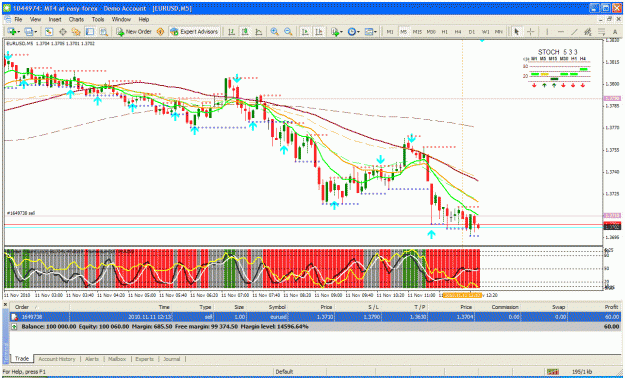Switch to Candlesticks chart display
This screenshot has width=625, height=378.
tap(245, 32)
